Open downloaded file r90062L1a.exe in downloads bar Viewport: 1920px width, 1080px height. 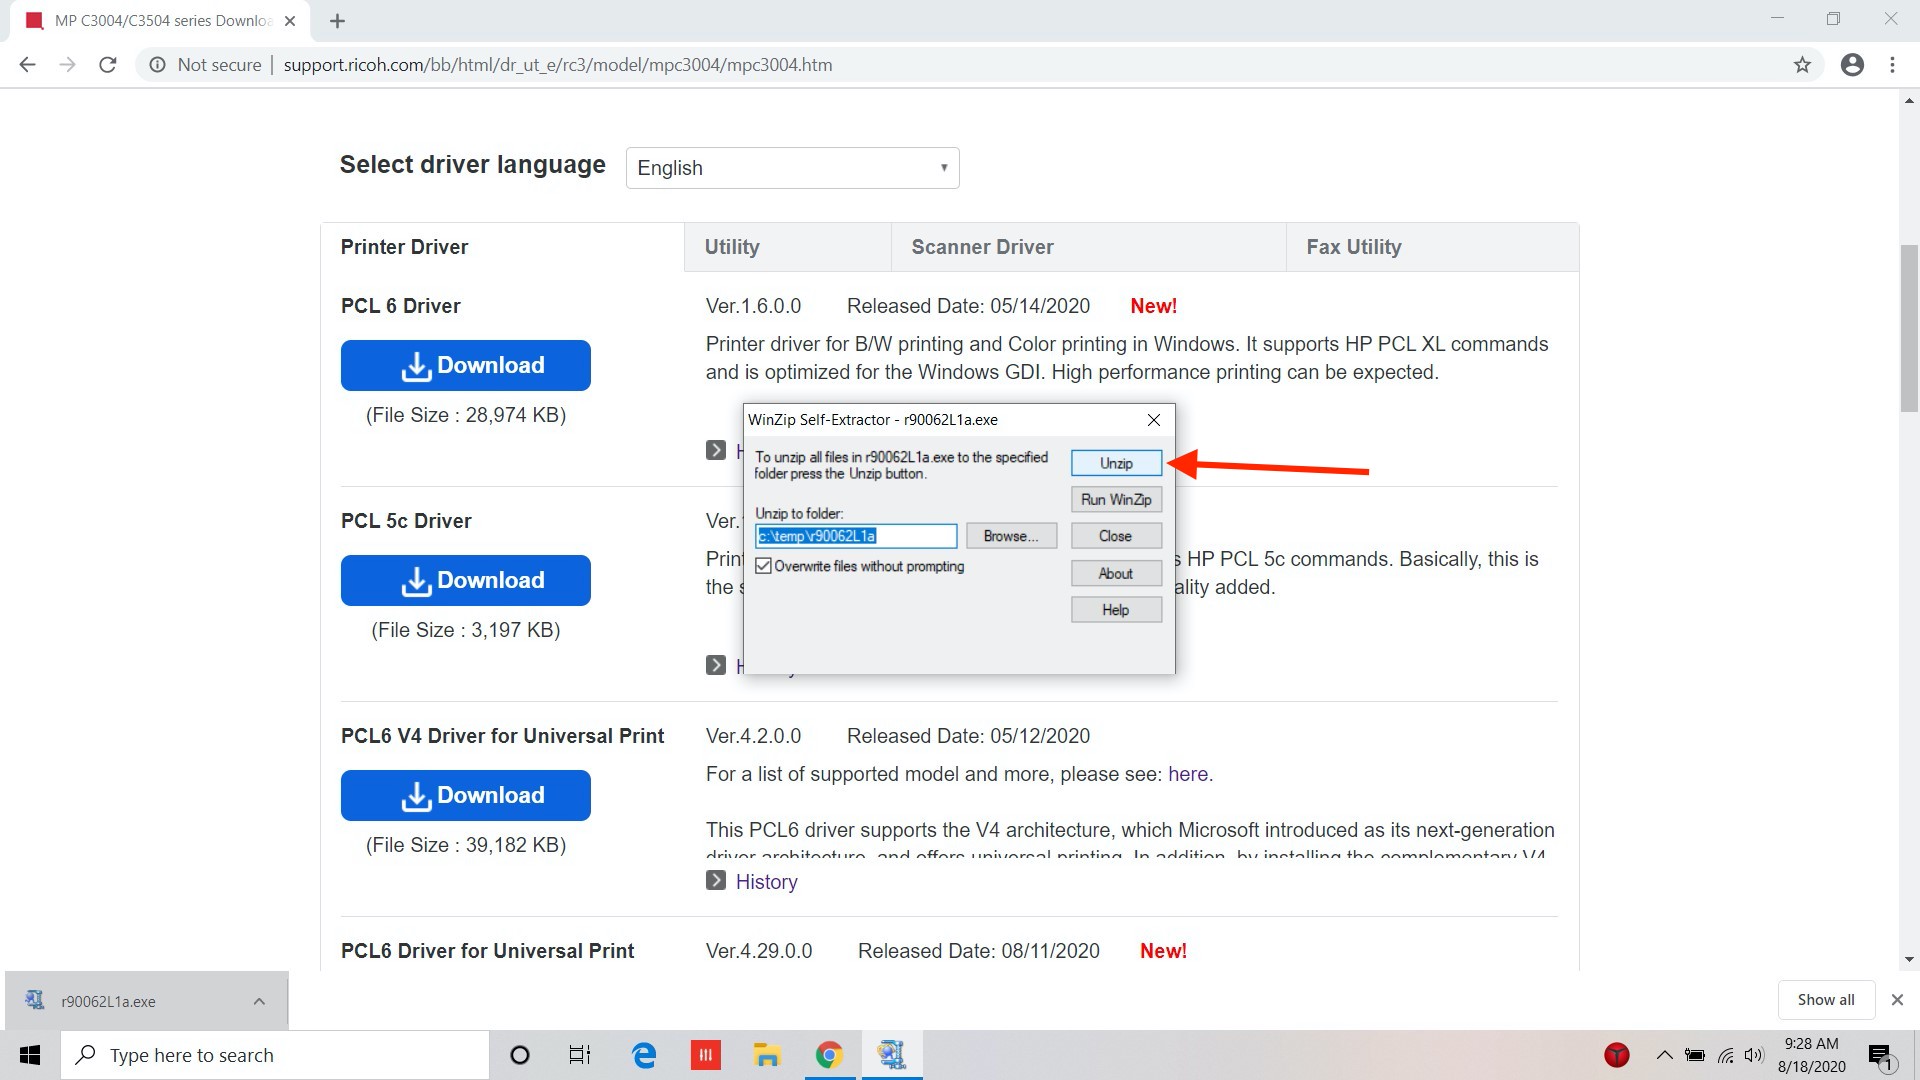tap(108, 1001)
